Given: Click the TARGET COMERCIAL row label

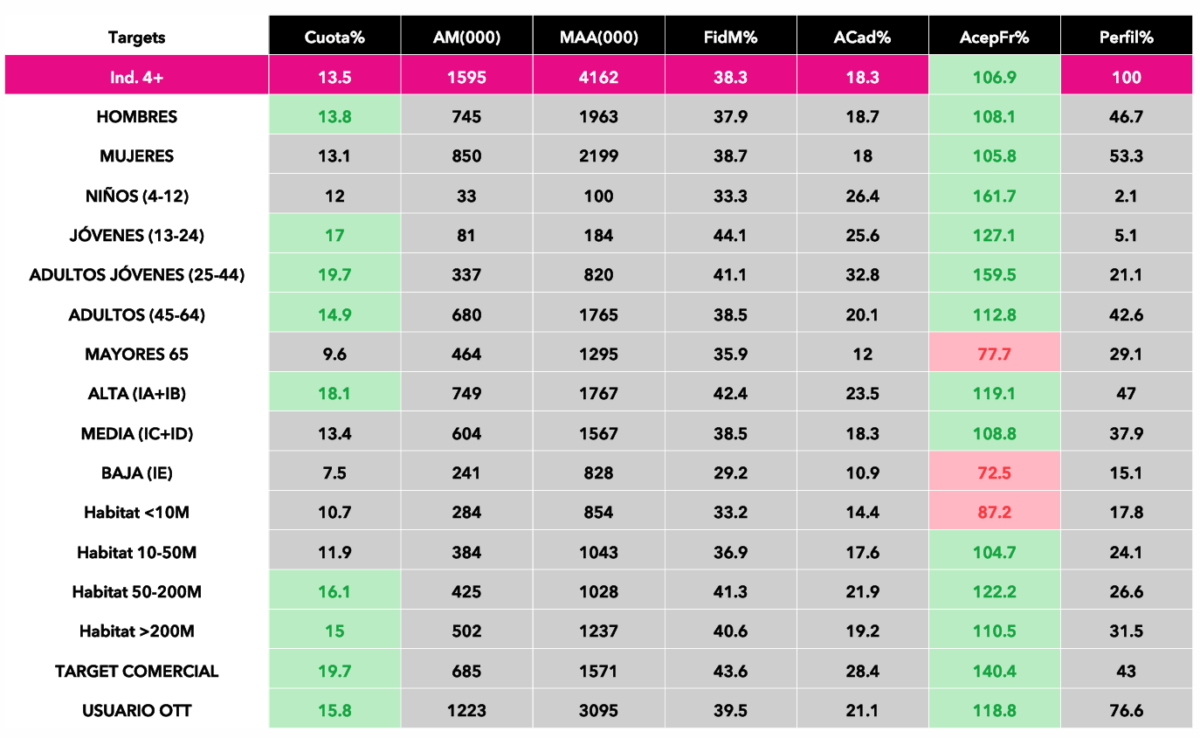Looking at the screenshot, I should point(137,671).
